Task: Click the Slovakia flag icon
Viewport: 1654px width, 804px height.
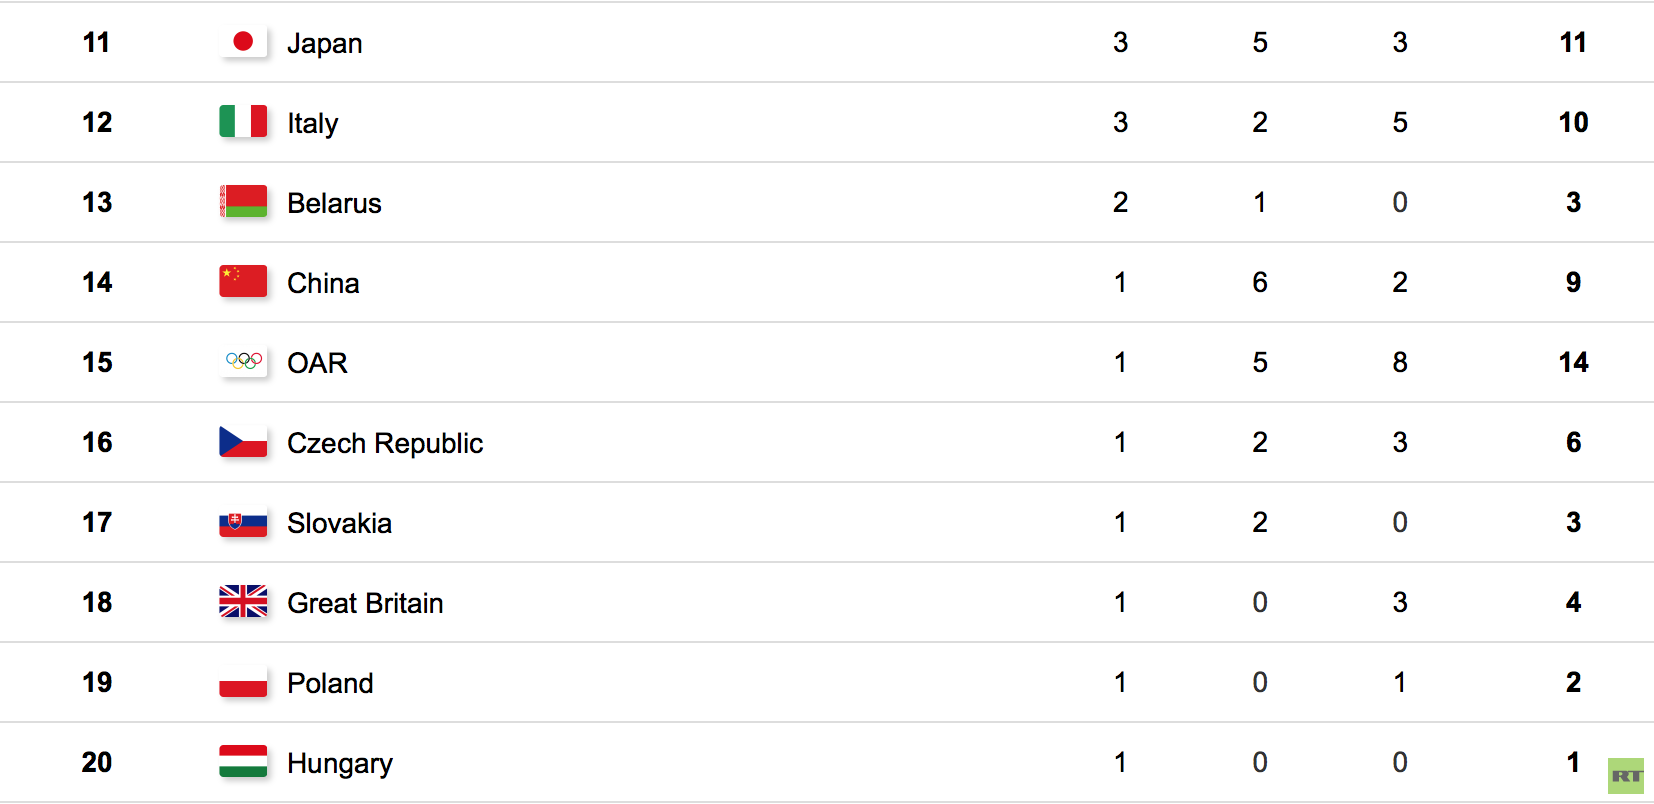Action: (243, 522)
